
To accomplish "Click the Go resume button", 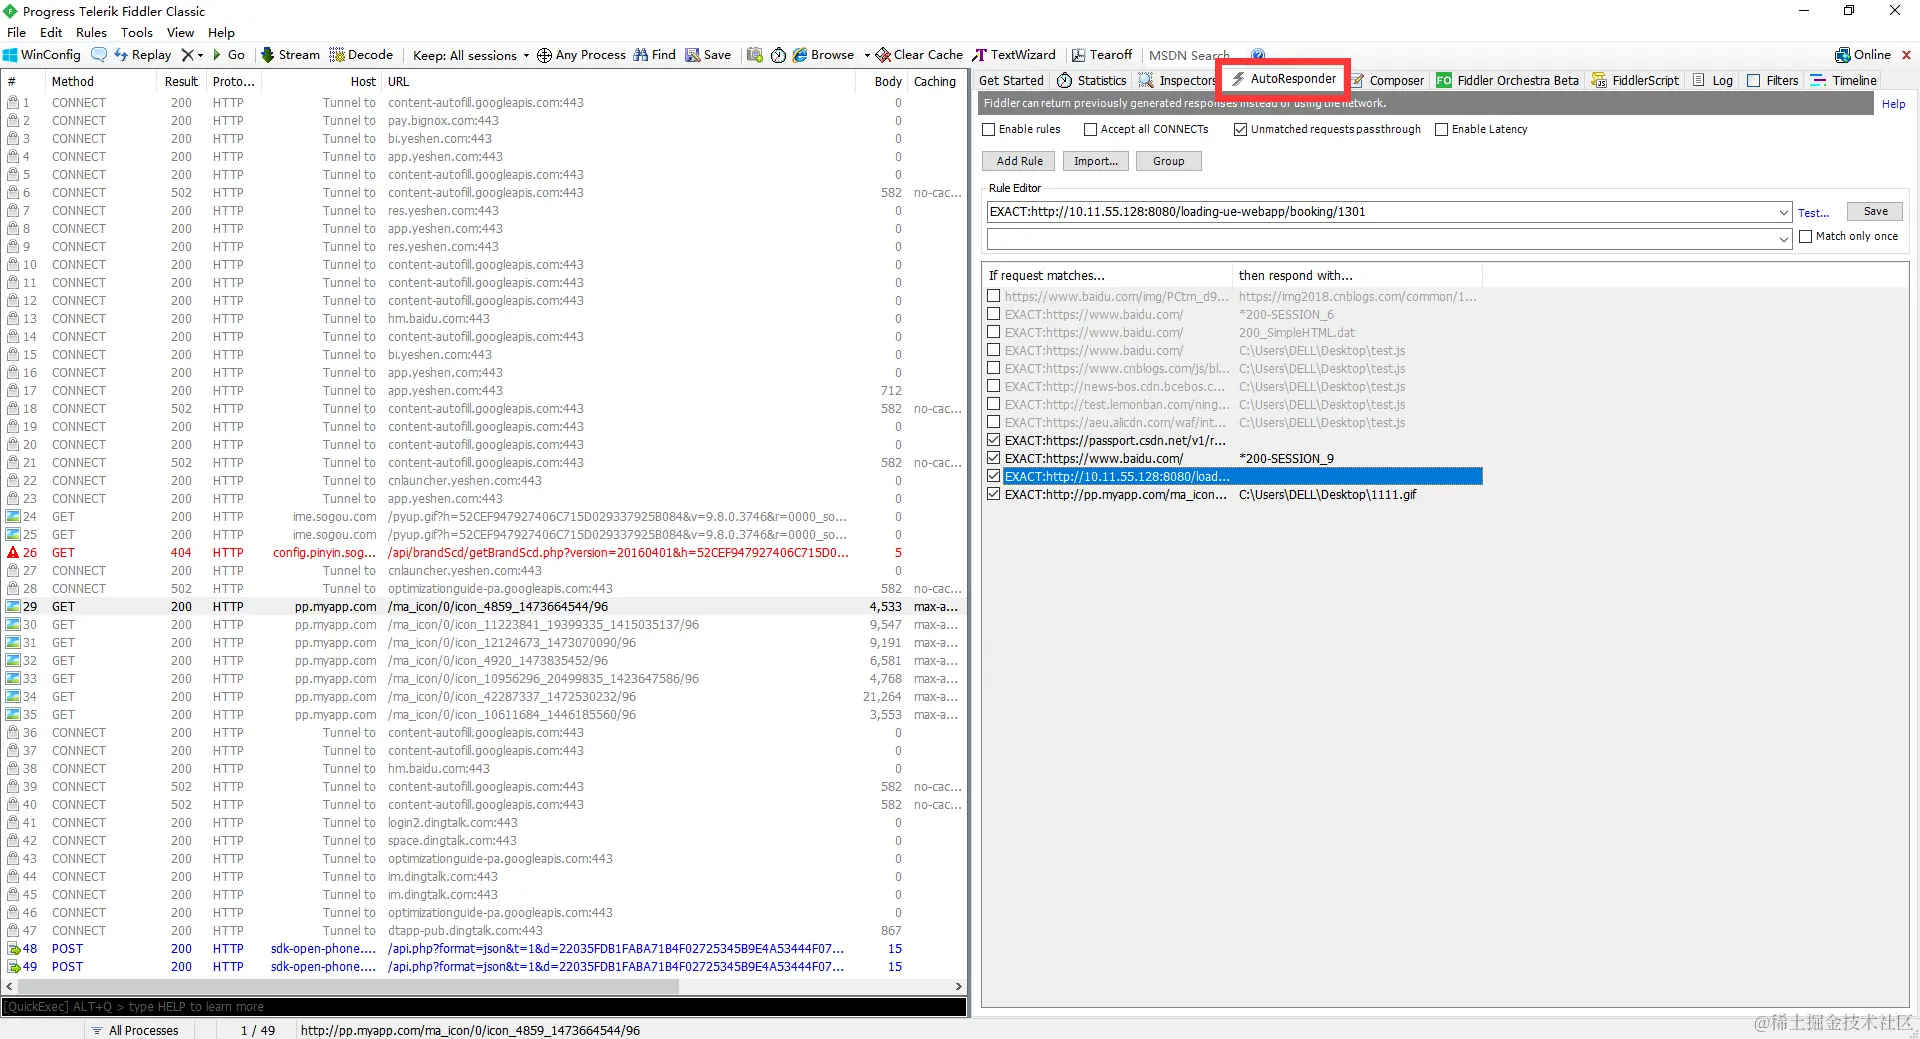I will coord(229,55).
